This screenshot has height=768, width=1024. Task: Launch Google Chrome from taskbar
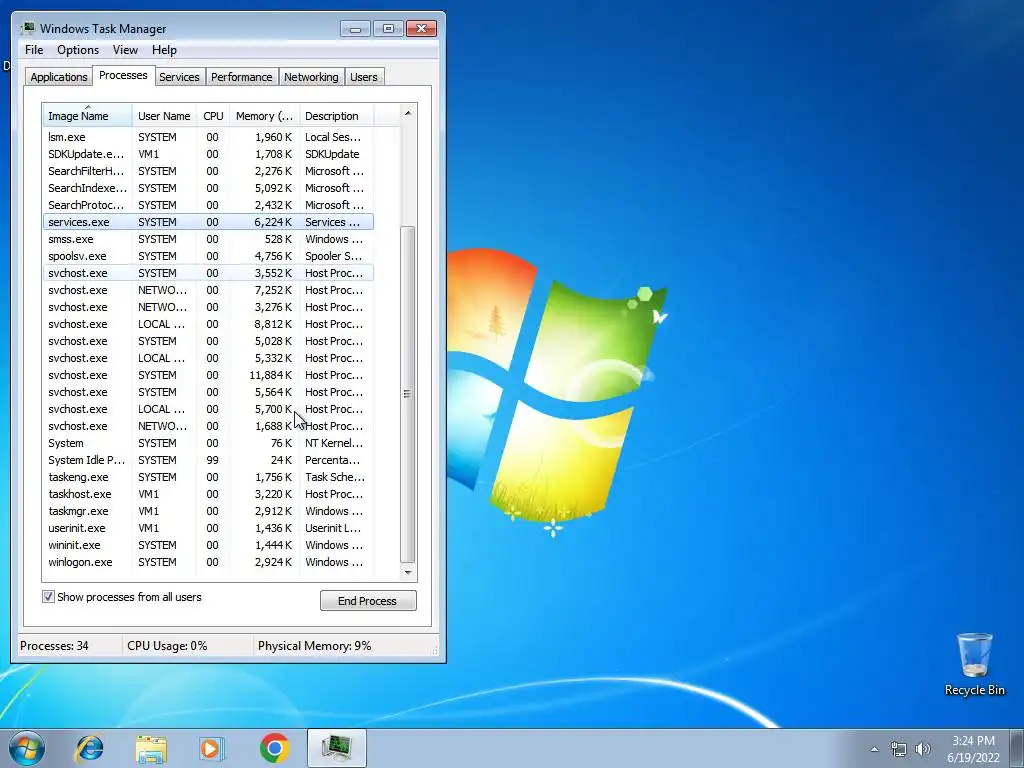(x=274, y=748)
